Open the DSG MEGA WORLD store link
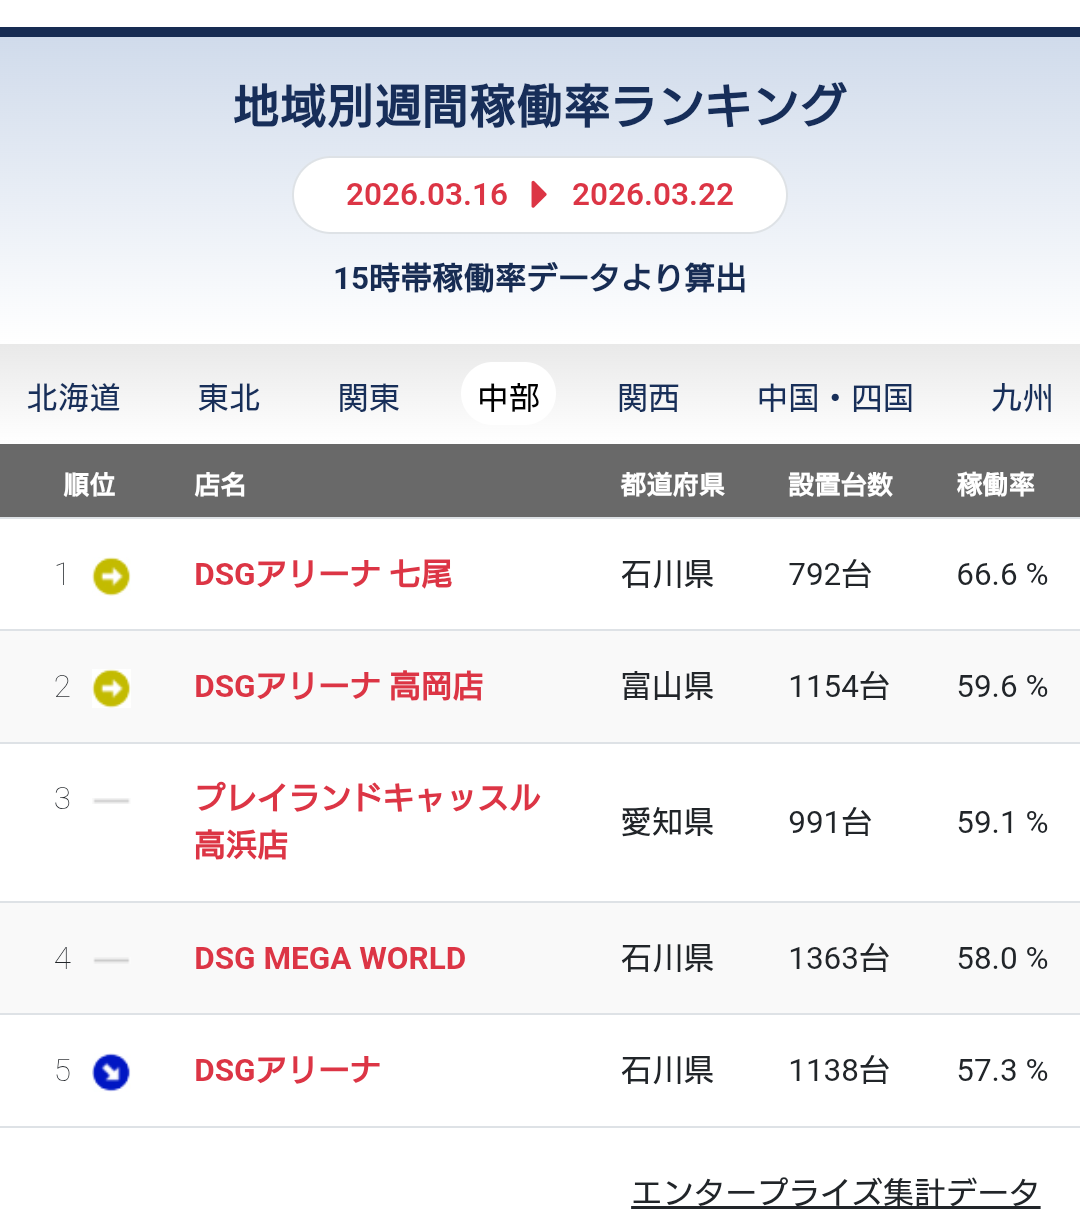 [x=330, y=958]
